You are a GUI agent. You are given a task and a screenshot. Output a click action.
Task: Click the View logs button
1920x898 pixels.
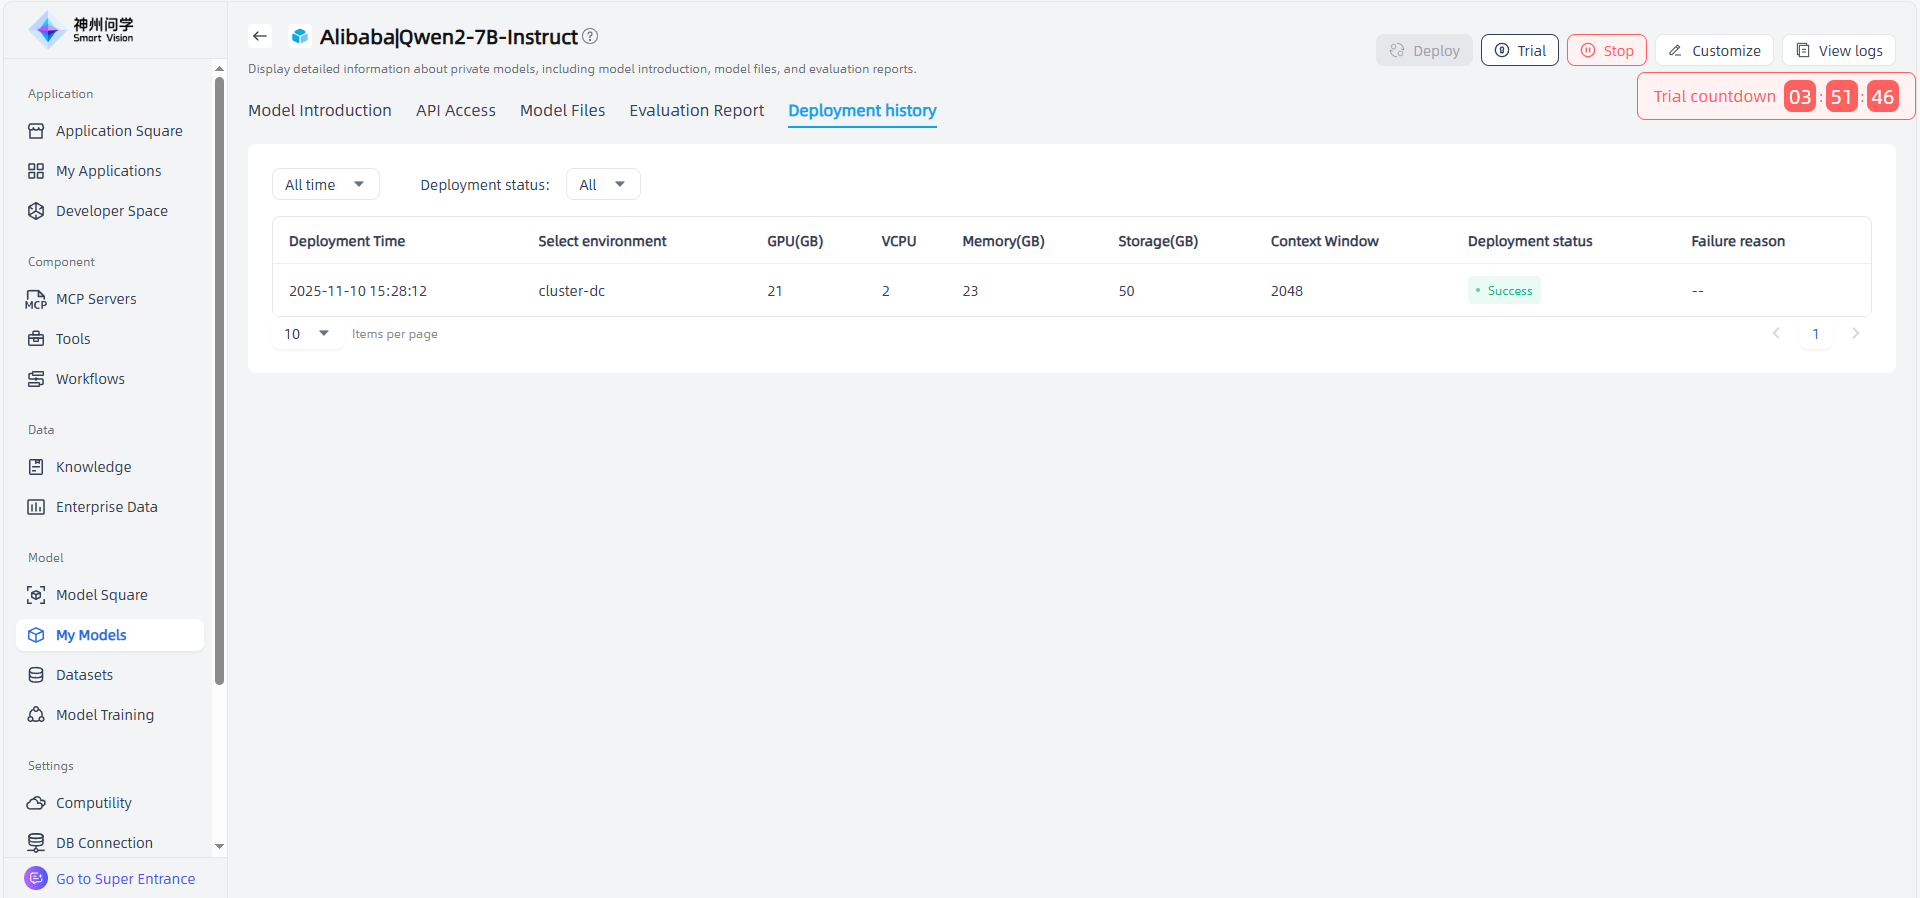point(1838,51)
